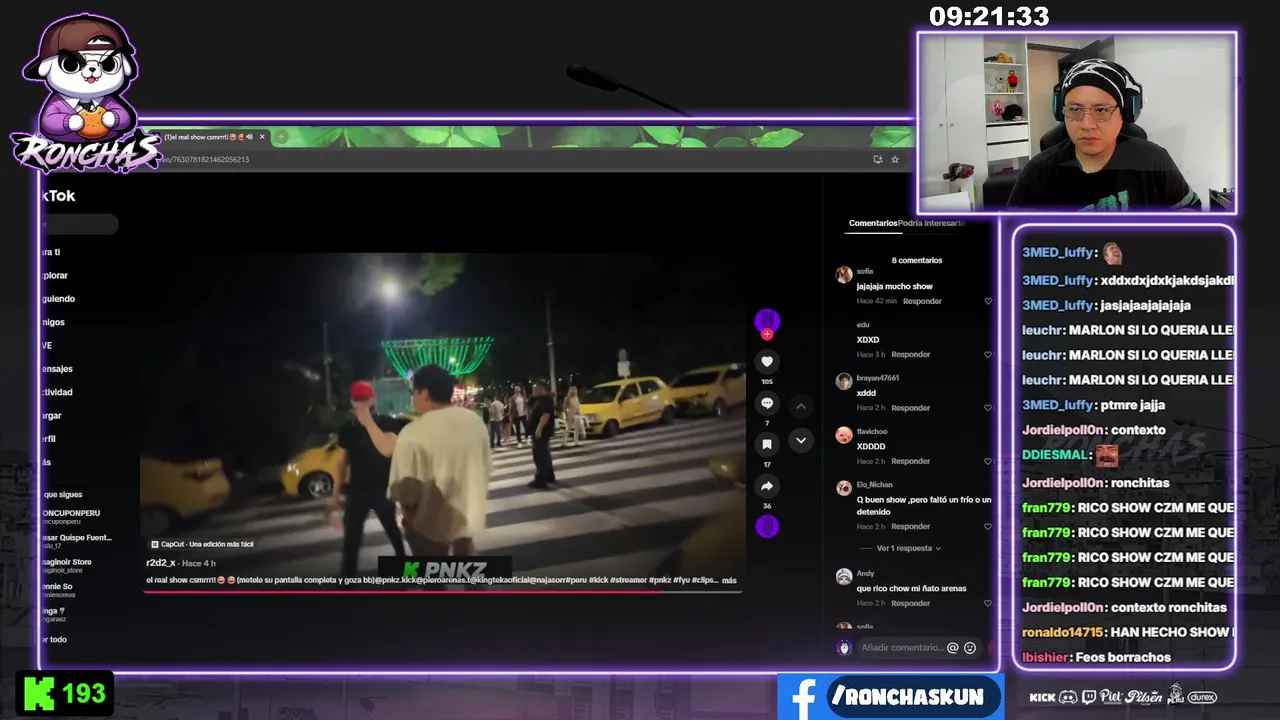Open 'Cesar Quispe Fuent...' followed account
The image size is (1280, 720).
pos(77,540)
